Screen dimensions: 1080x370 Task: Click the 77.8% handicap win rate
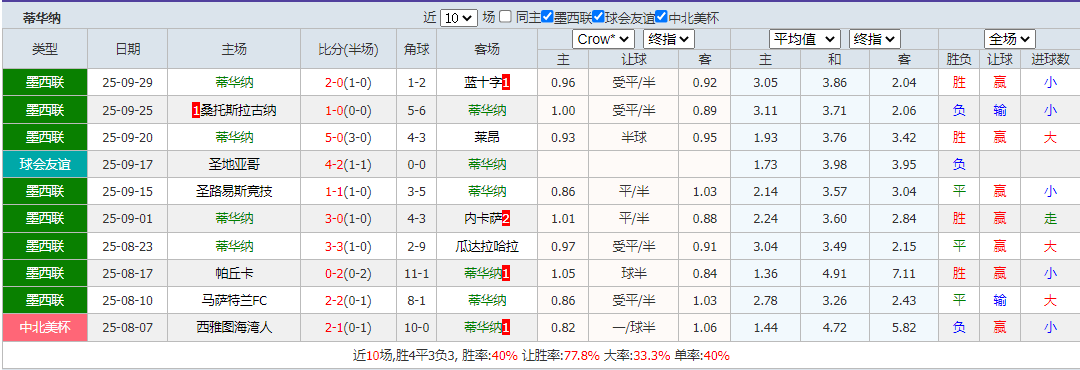tap(583, 356)
